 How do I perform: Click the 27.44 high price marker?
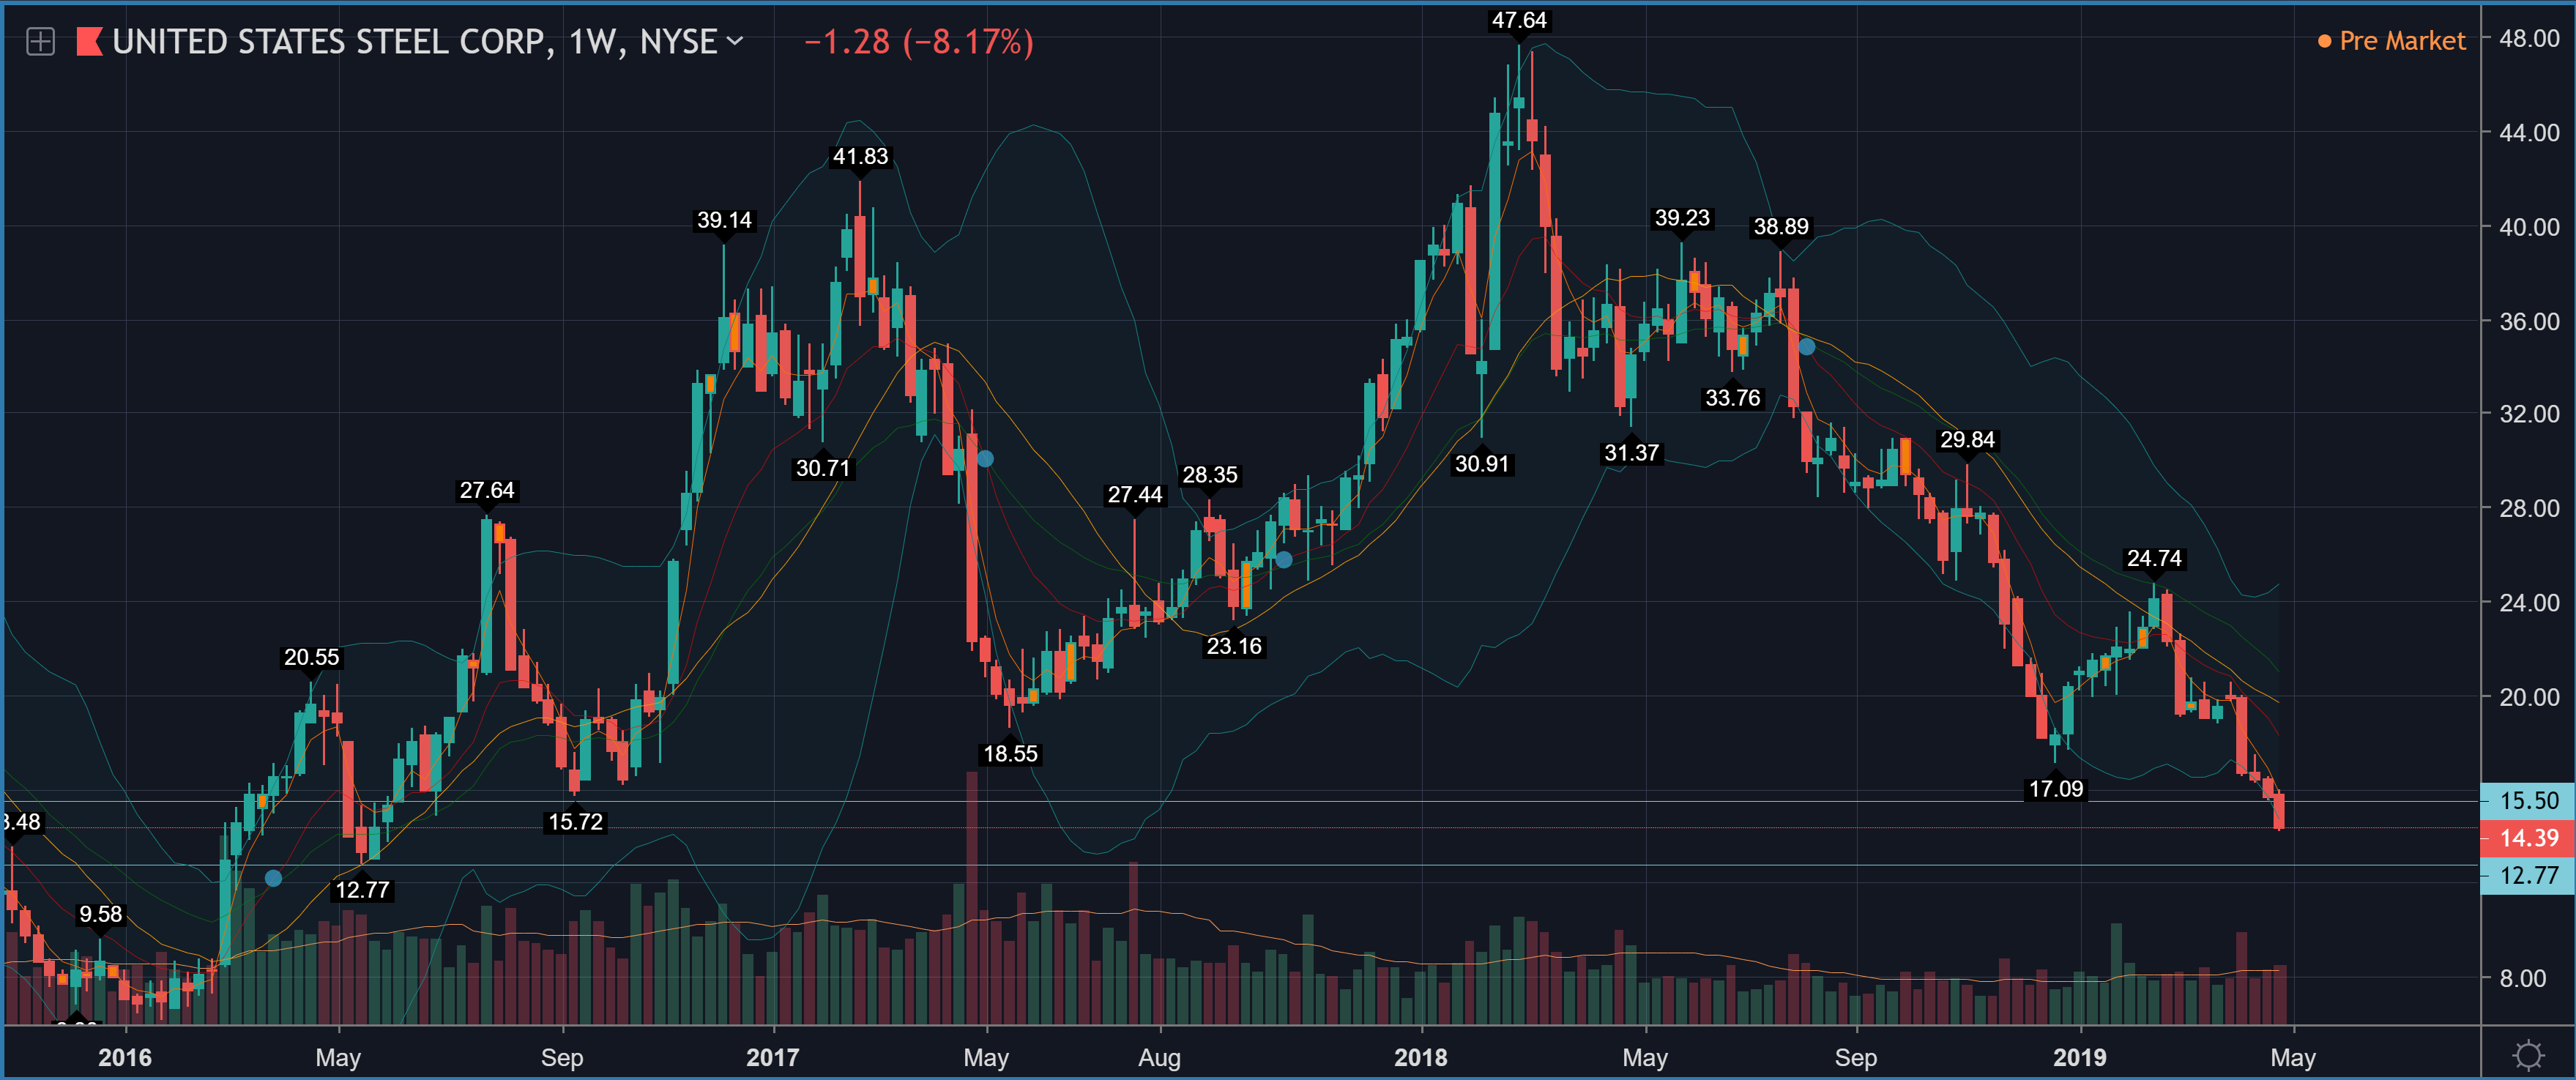coord(1135,495)
